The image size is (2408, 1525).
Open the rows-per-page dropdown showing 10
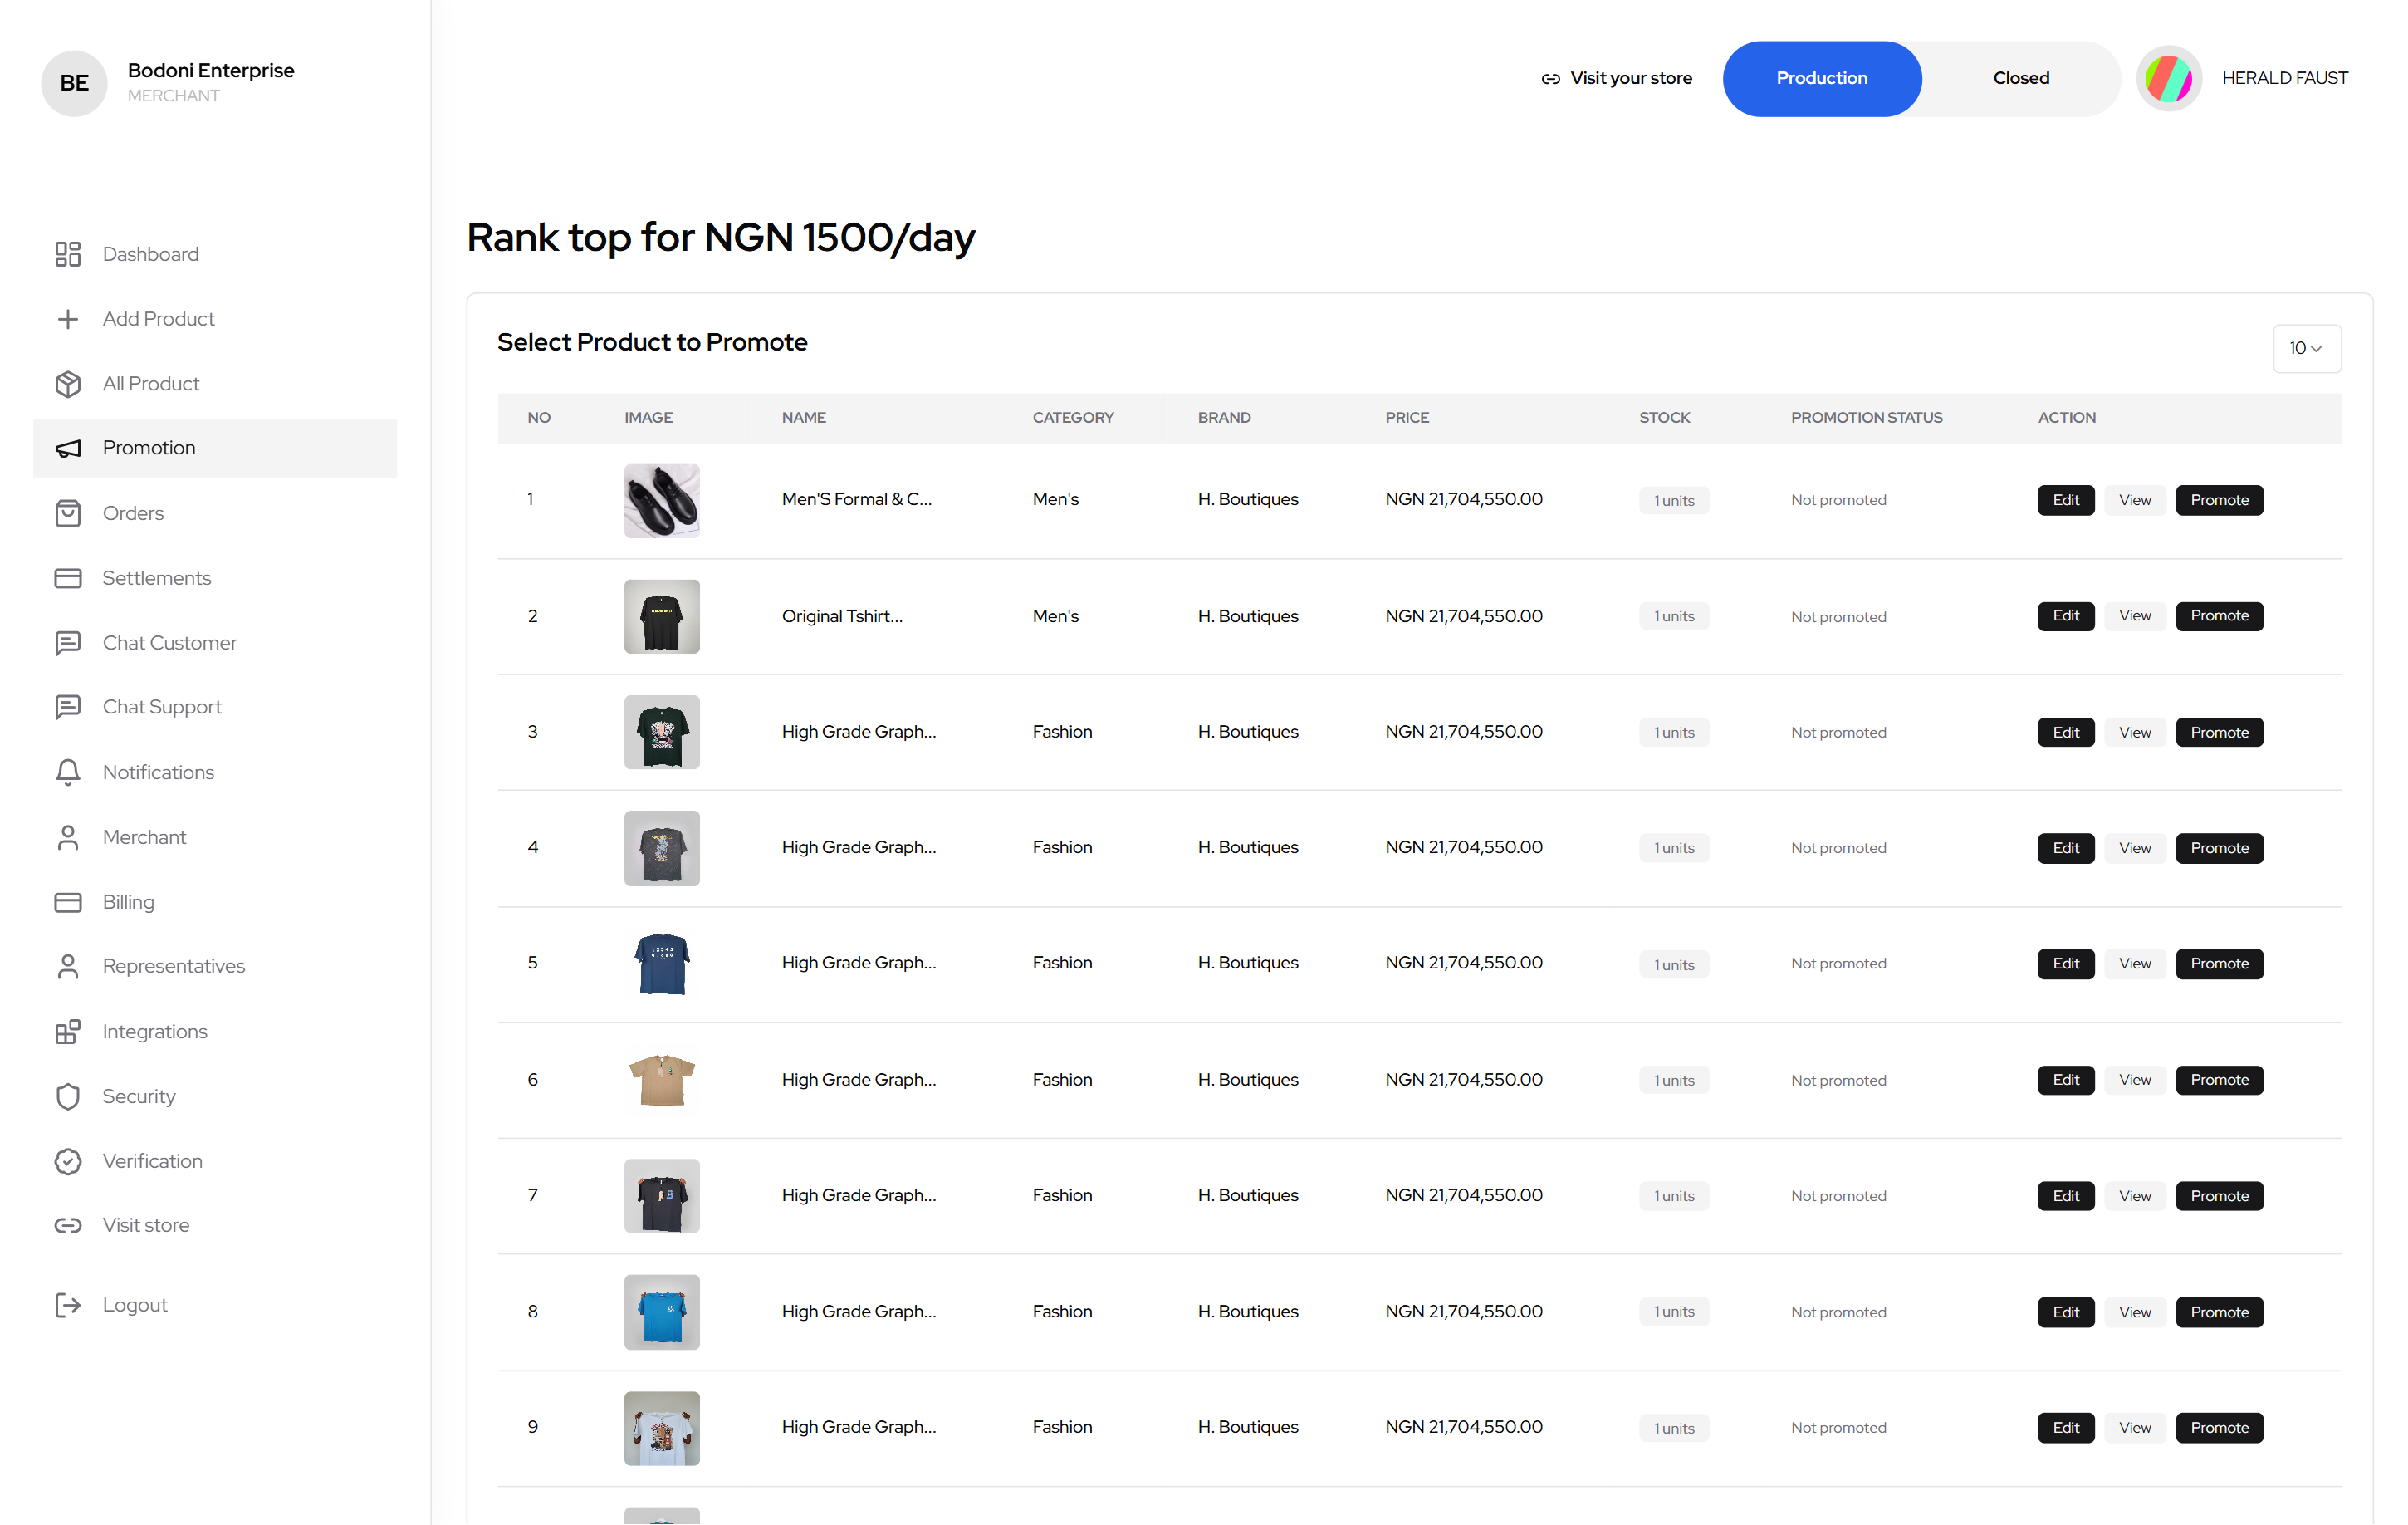[x=2305, y=348]
